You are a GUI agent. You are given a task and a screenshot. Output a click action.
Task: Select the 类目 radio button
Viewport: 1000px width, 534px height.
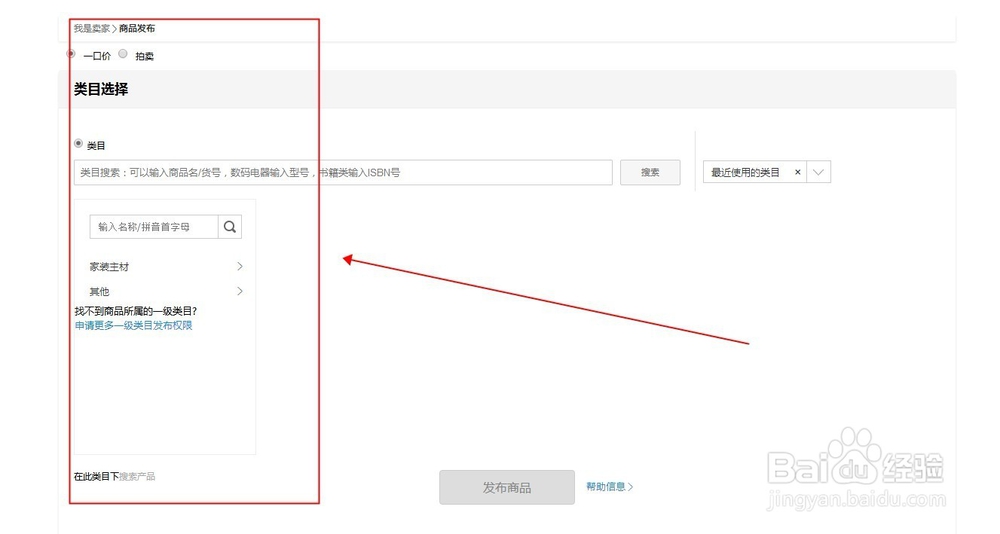(78, 144)
